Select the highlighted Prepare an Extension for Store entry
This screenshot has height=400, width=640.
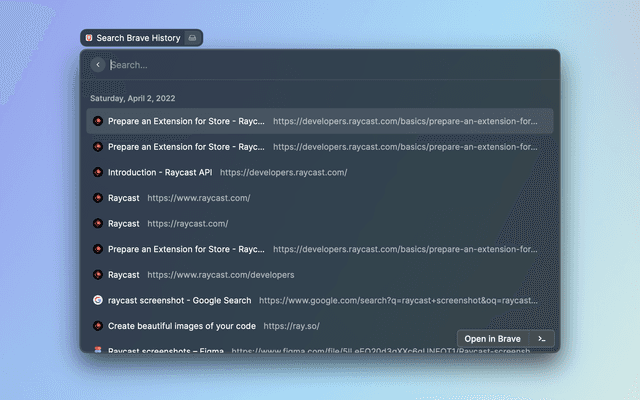[320, 121]
